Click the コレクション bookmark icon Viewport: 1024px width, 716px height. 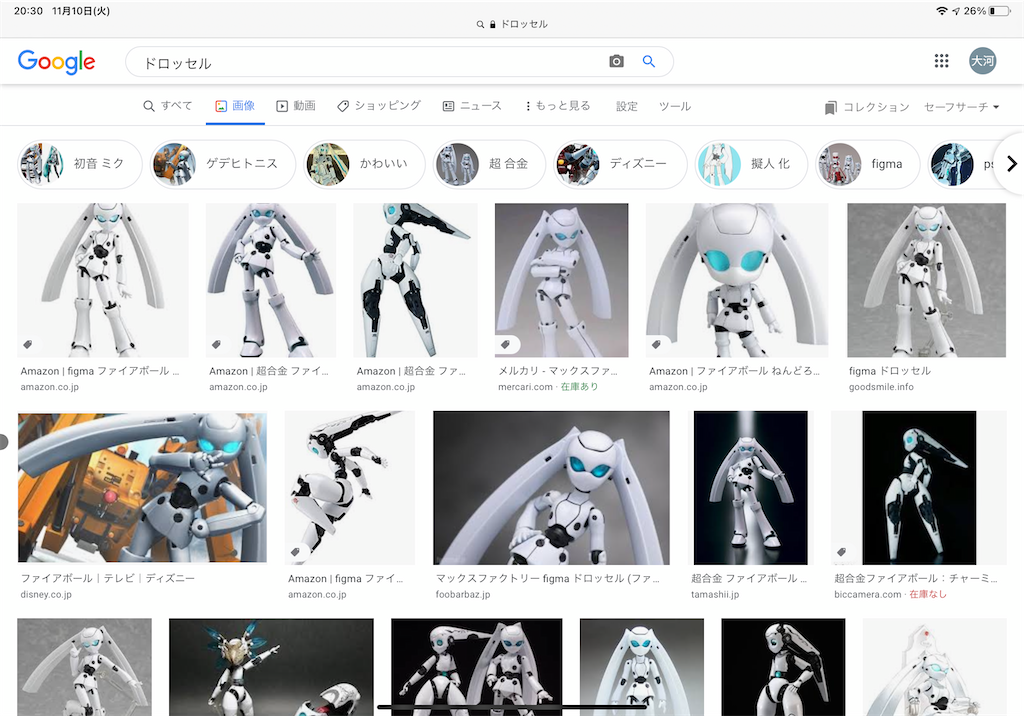coord(830,108)
